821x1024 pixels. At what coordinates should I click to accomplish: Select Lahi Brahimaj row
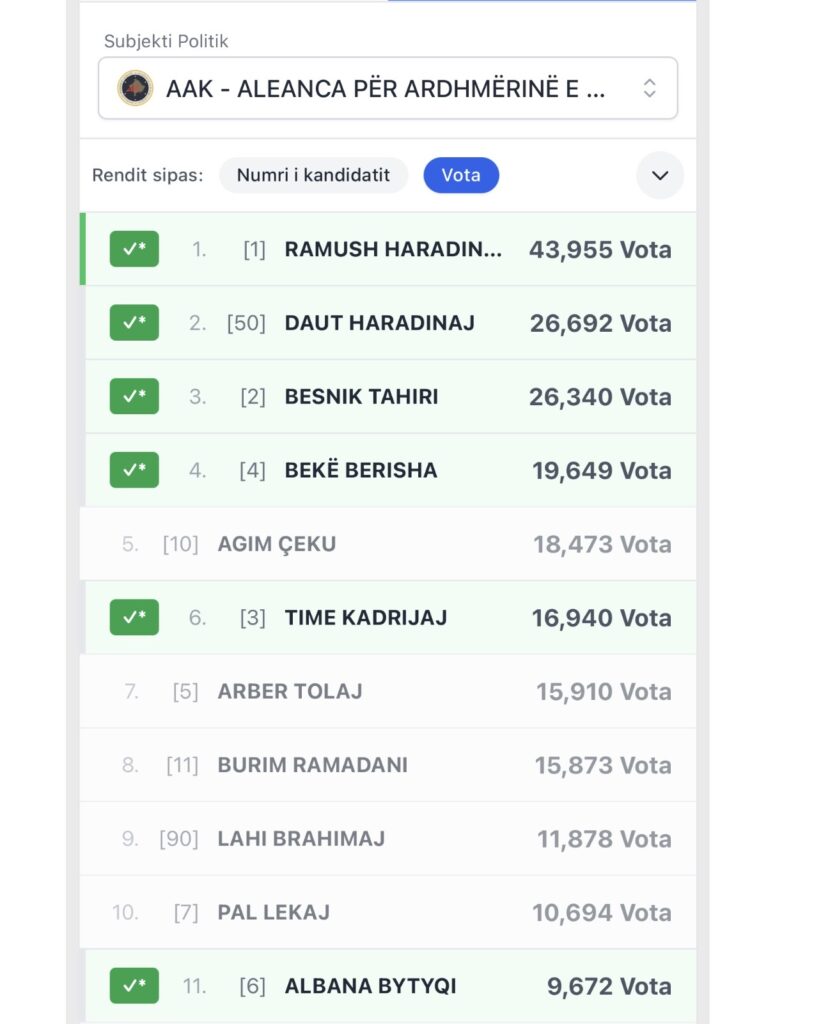point(388,838)
